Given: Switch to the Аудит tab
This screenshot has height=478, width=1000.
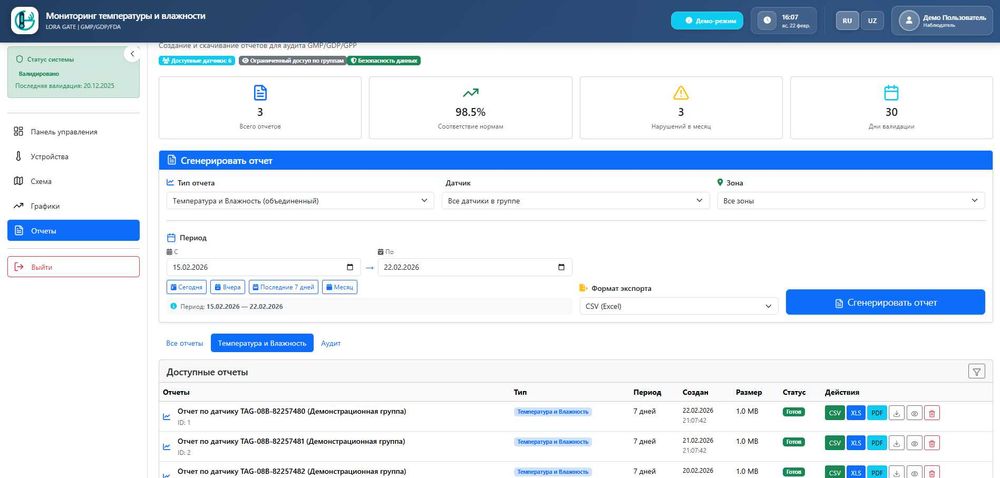Looking at the screenshot, I should 331,343.
